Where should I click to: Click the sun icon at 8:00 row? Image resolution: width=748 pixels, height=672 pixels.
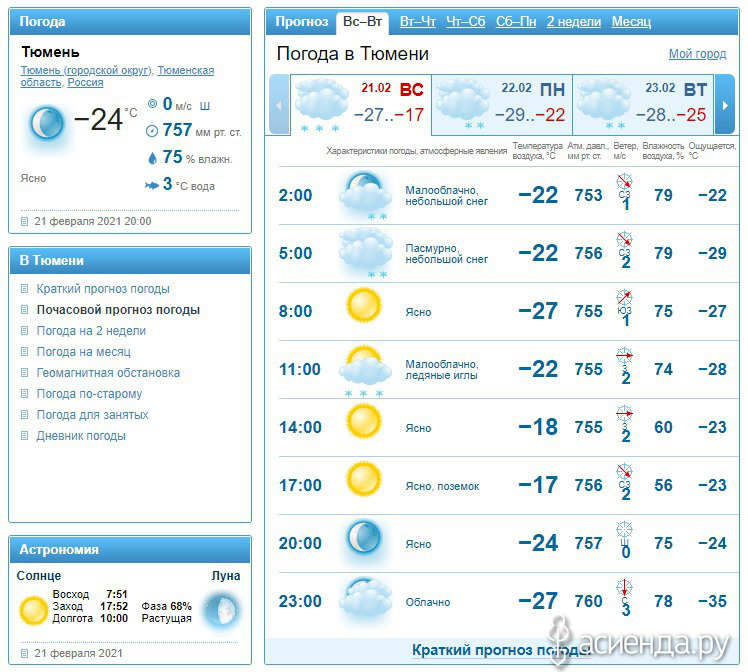tap(364, 306)
